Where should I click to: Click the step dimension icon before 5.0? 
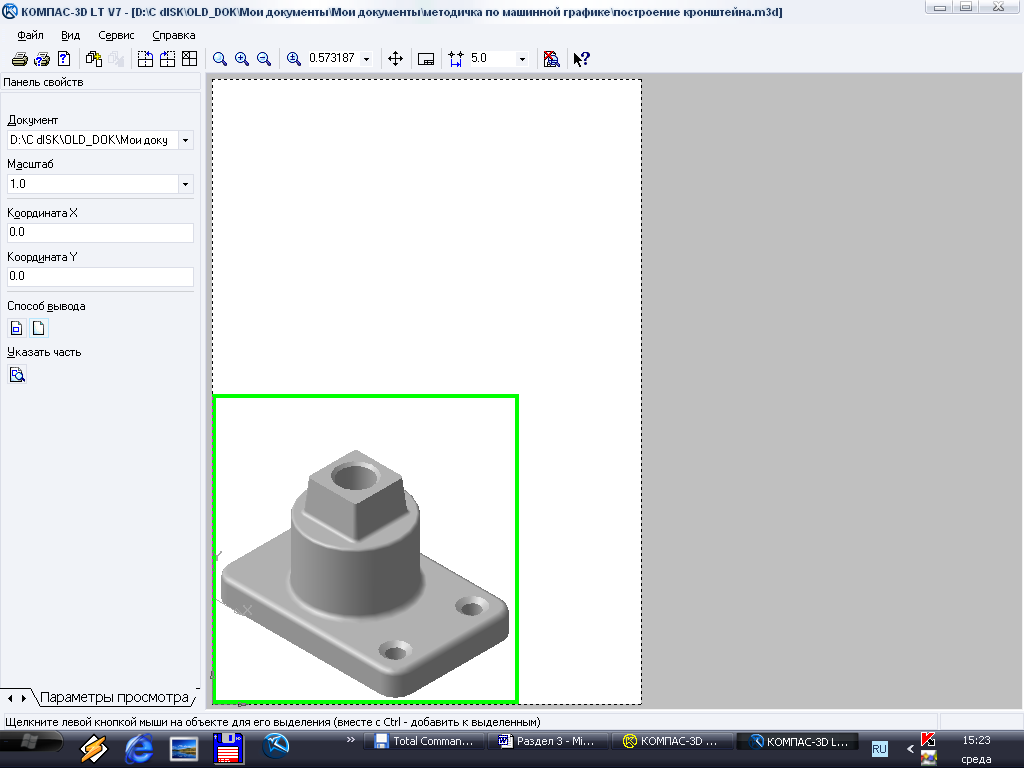pos(456,59)
